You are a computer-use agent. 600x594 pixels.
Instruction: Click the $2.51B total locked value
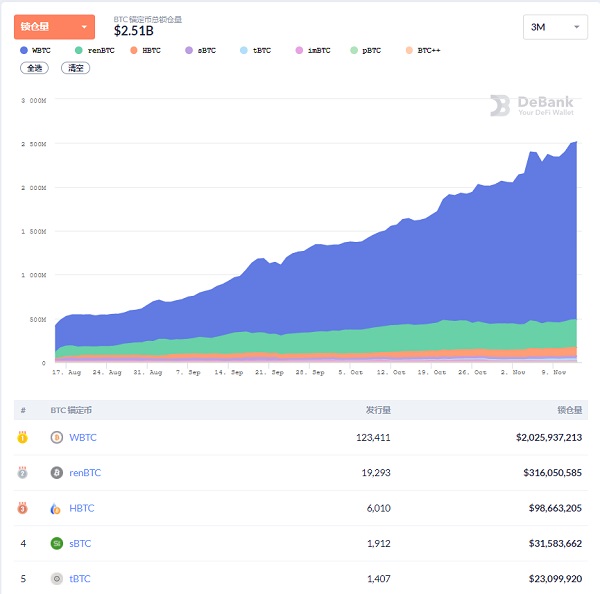tap(134, 31)
